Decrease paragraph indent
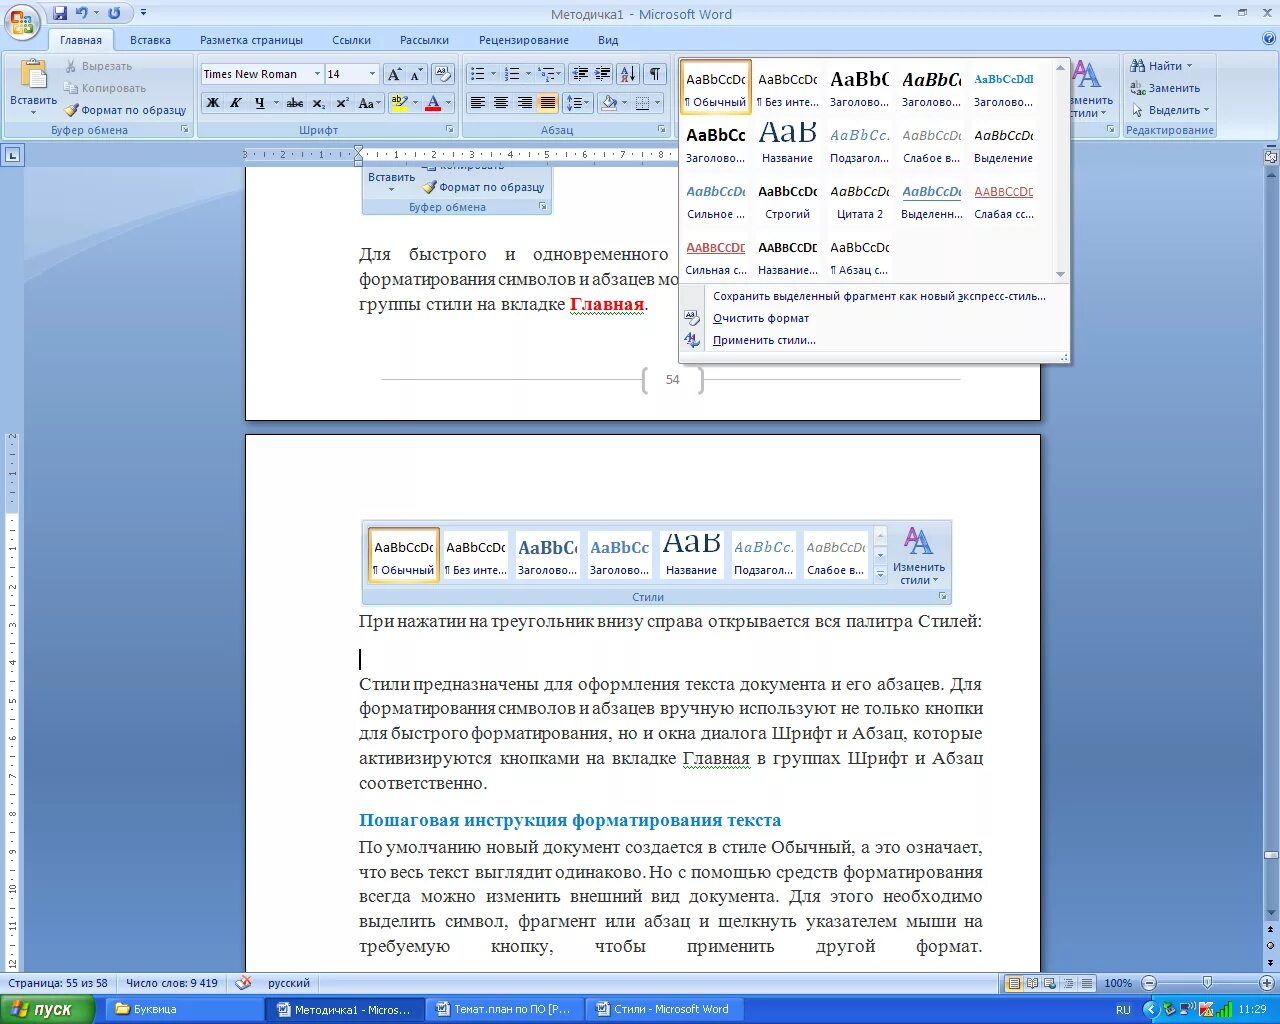The height and width of the screenshot is (1024, 1280). [580, 74]
